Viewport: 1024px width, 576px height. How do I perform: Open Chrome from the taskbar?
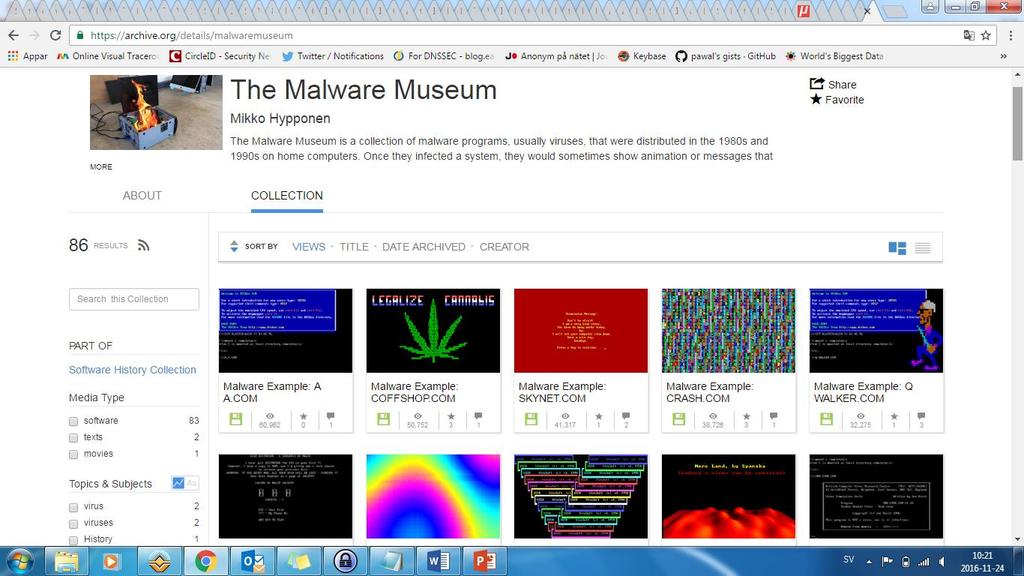click(x=206, y=561)
